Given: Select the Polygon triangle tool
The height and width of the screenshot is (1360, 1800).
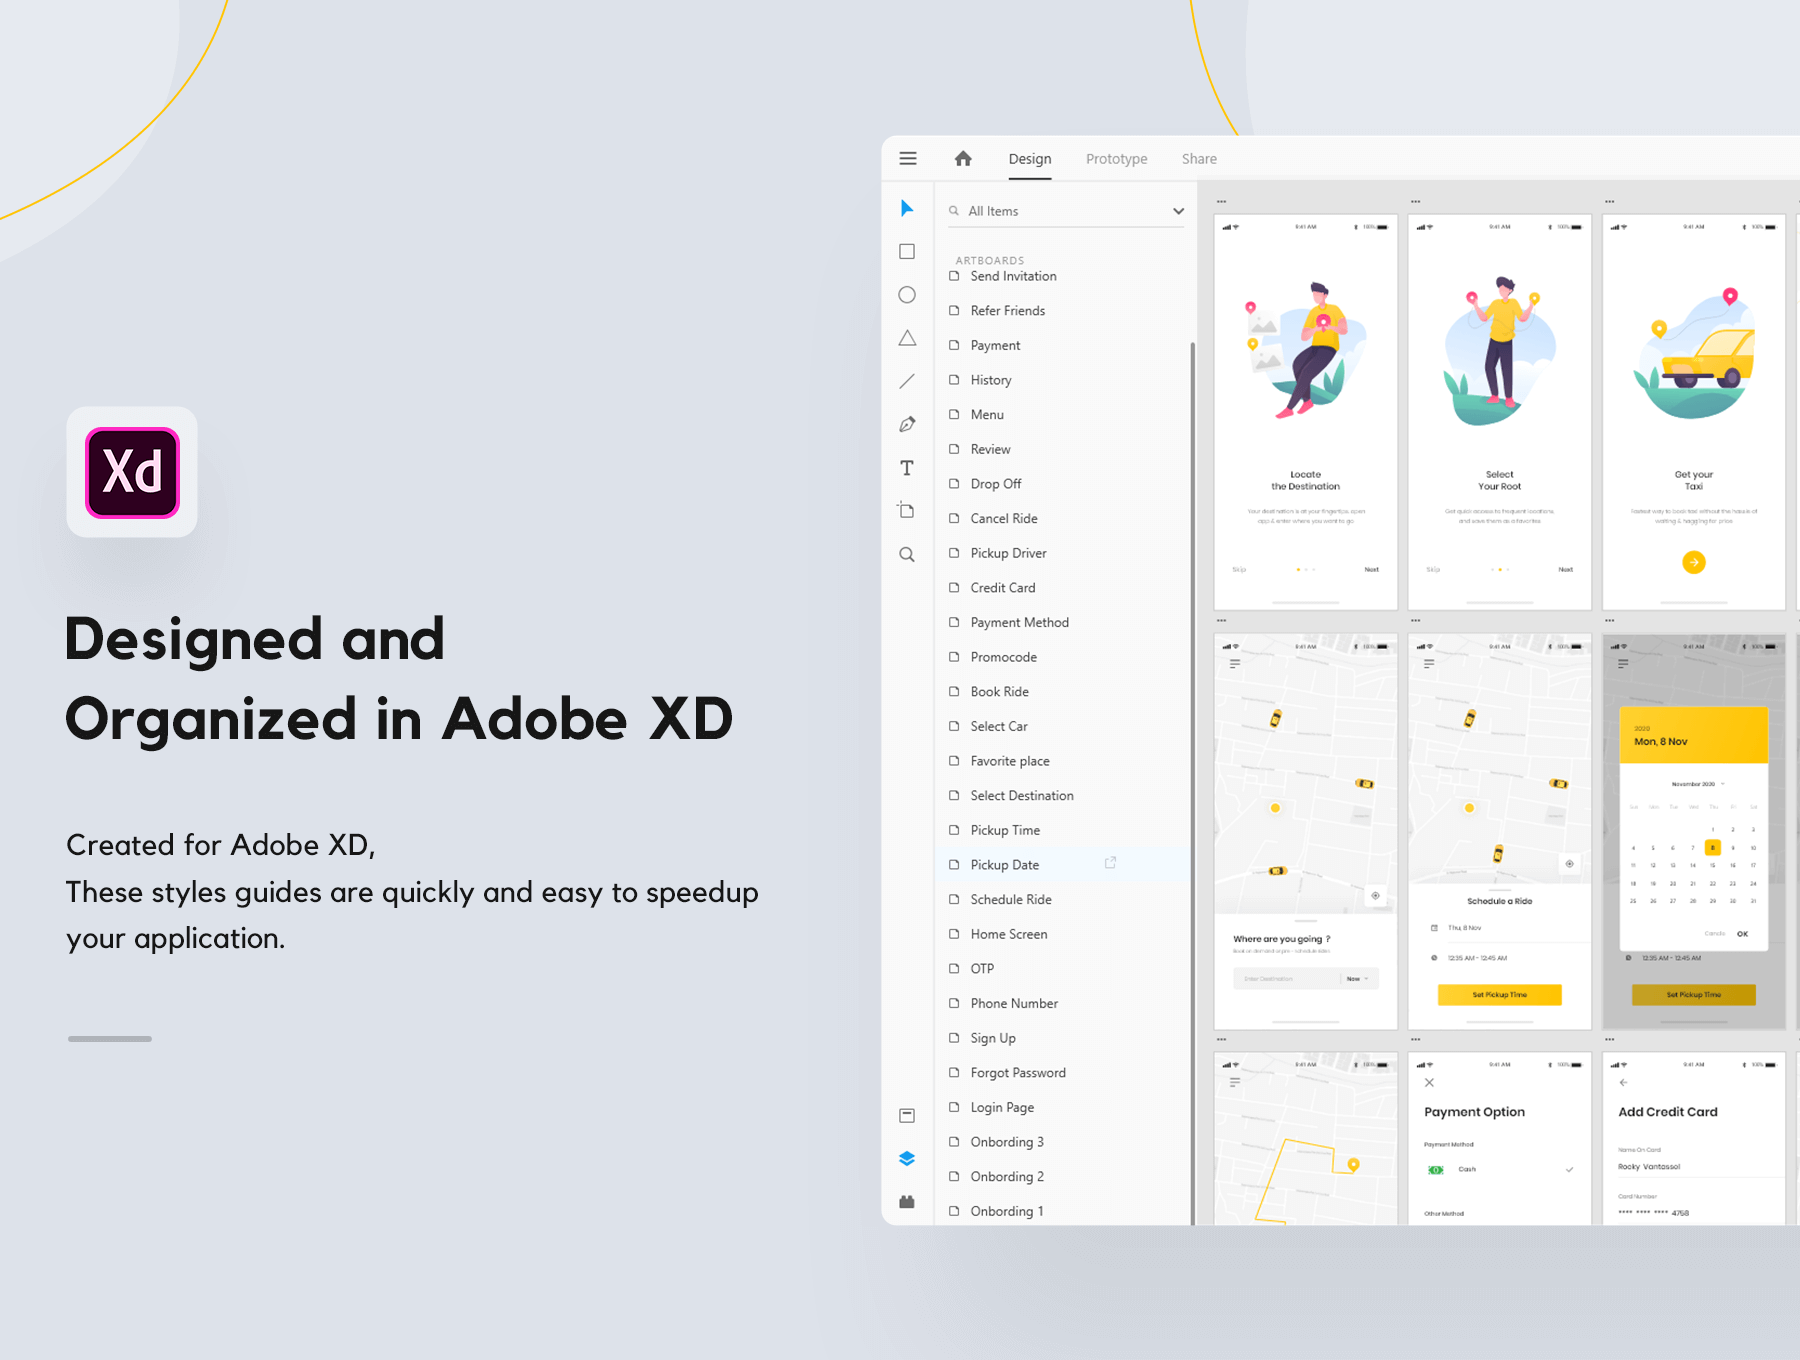Looking at the screenshot, I should [x=907, y=338].
